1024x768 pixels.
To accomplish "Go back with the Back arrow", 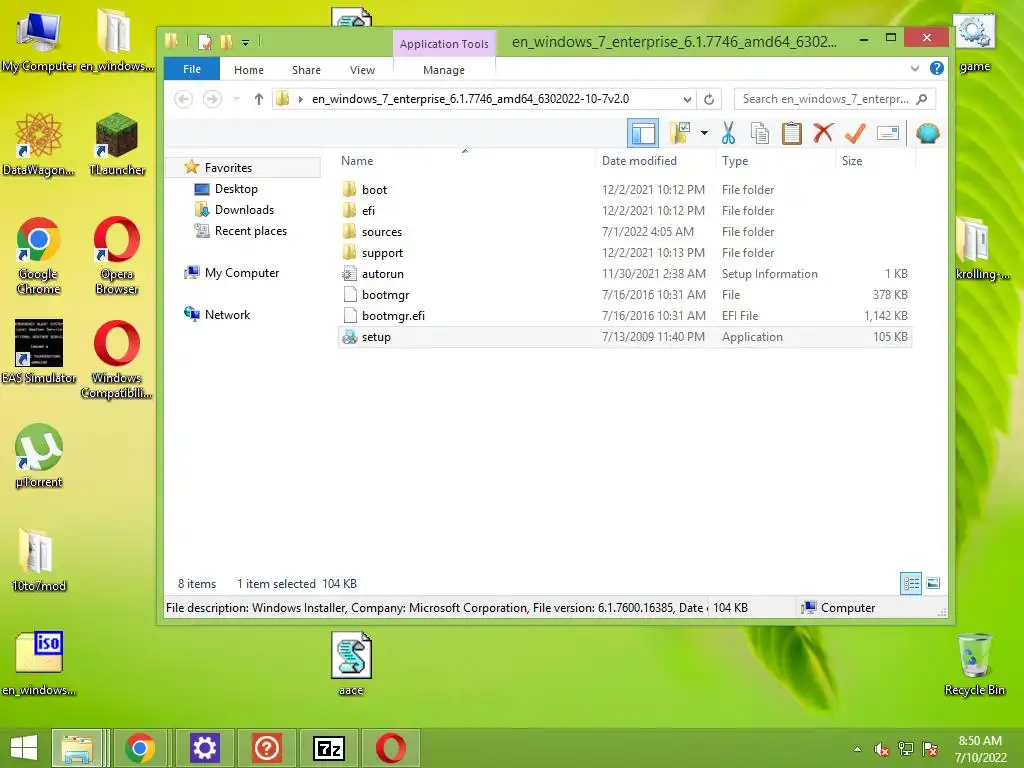I will [x=184, y=99].
